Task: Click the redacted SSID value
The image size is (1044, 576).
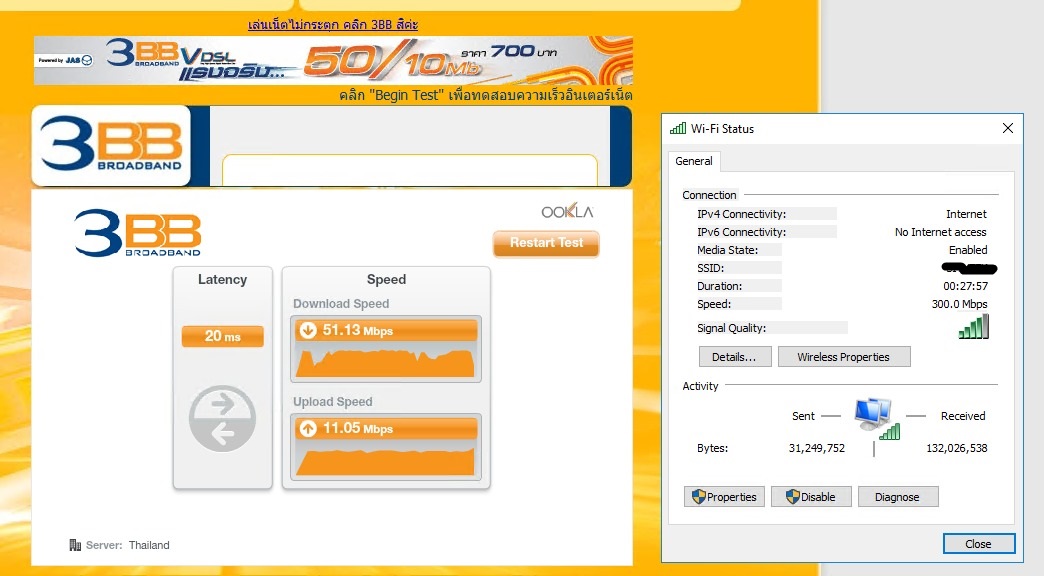Action: (x=969, y=268)
